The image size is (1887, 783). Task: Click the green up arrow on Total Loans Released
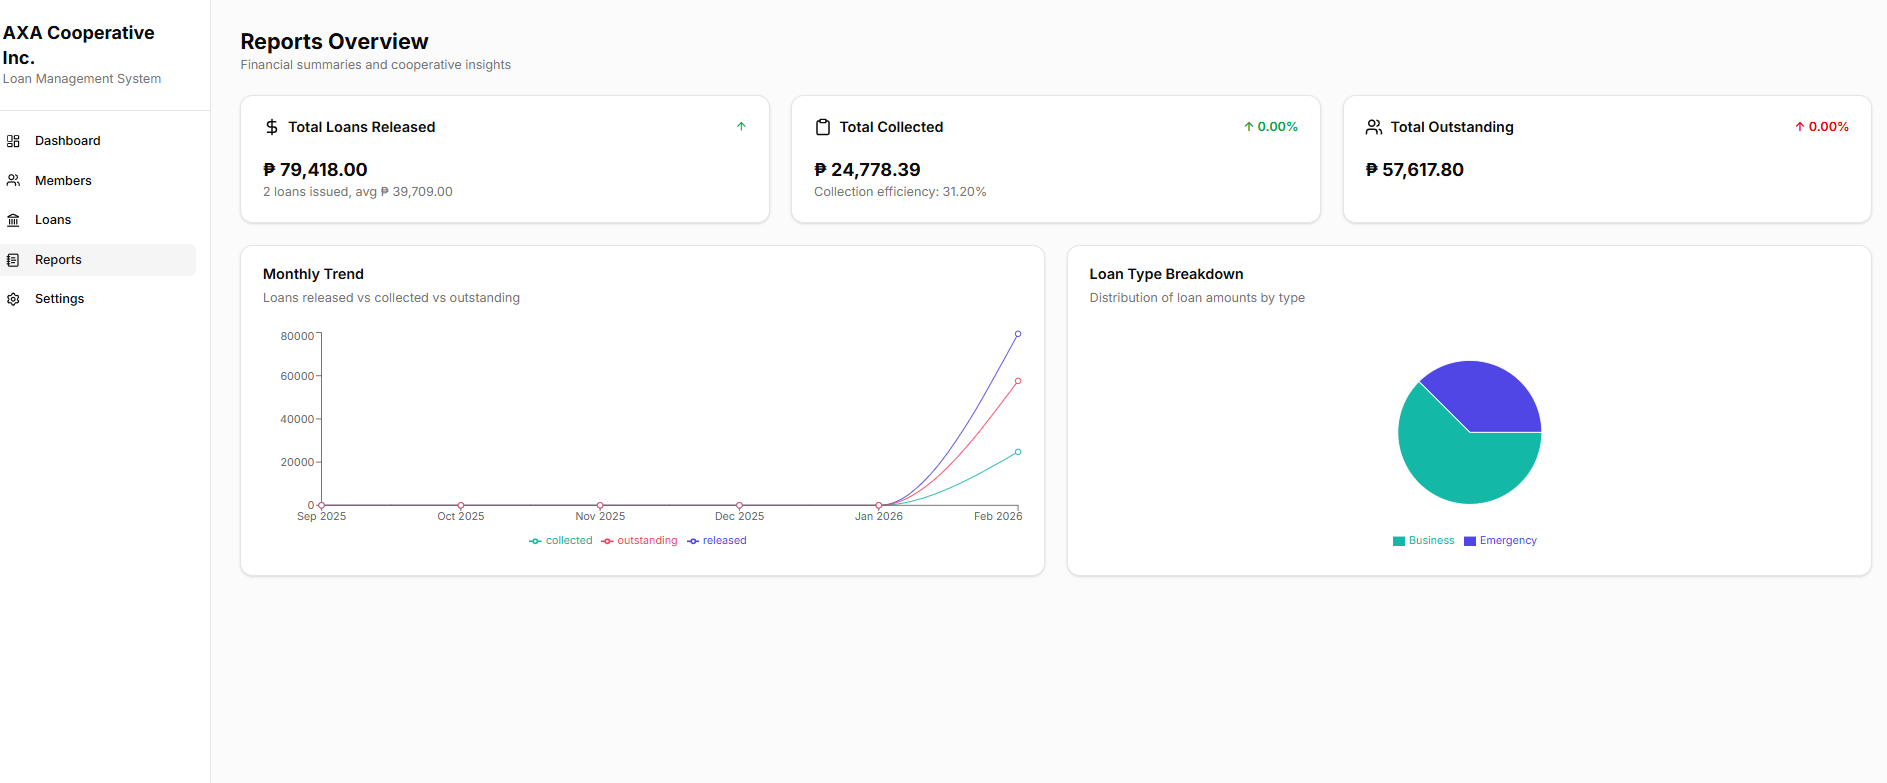pos(741,126)
